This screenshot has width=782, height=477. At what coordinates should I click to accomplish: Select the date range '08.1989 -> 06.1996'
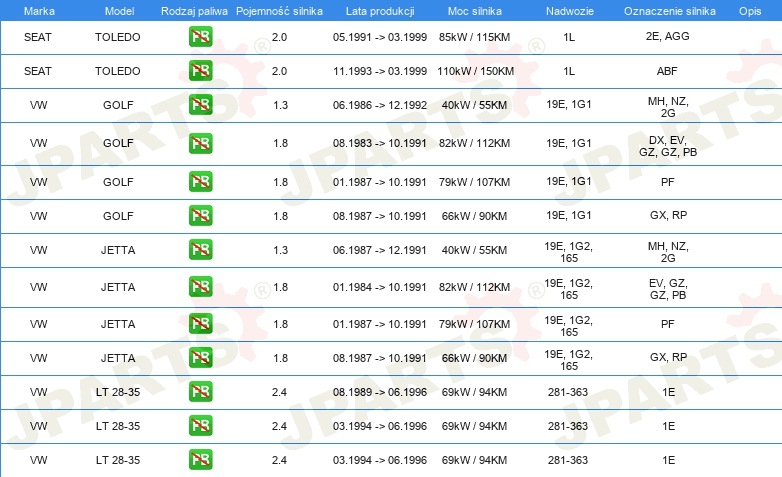pyautogui.click(x=380, y=392)
